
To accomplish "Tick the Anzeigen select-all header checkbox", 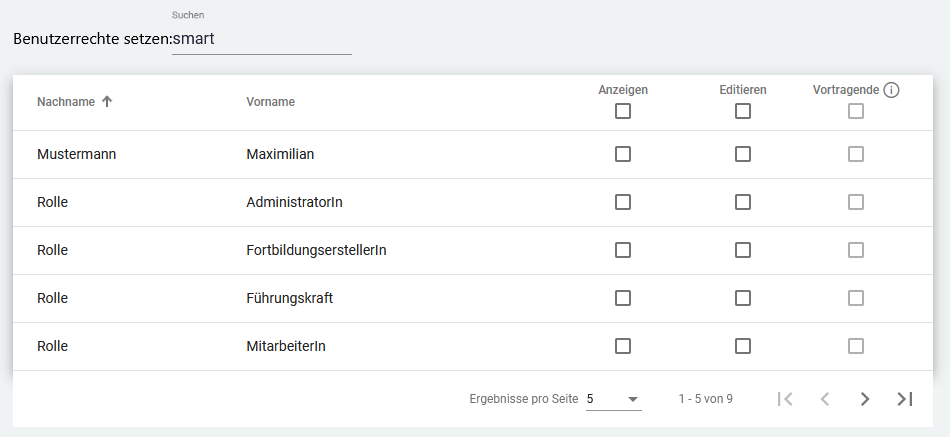I will coord(623,111).
